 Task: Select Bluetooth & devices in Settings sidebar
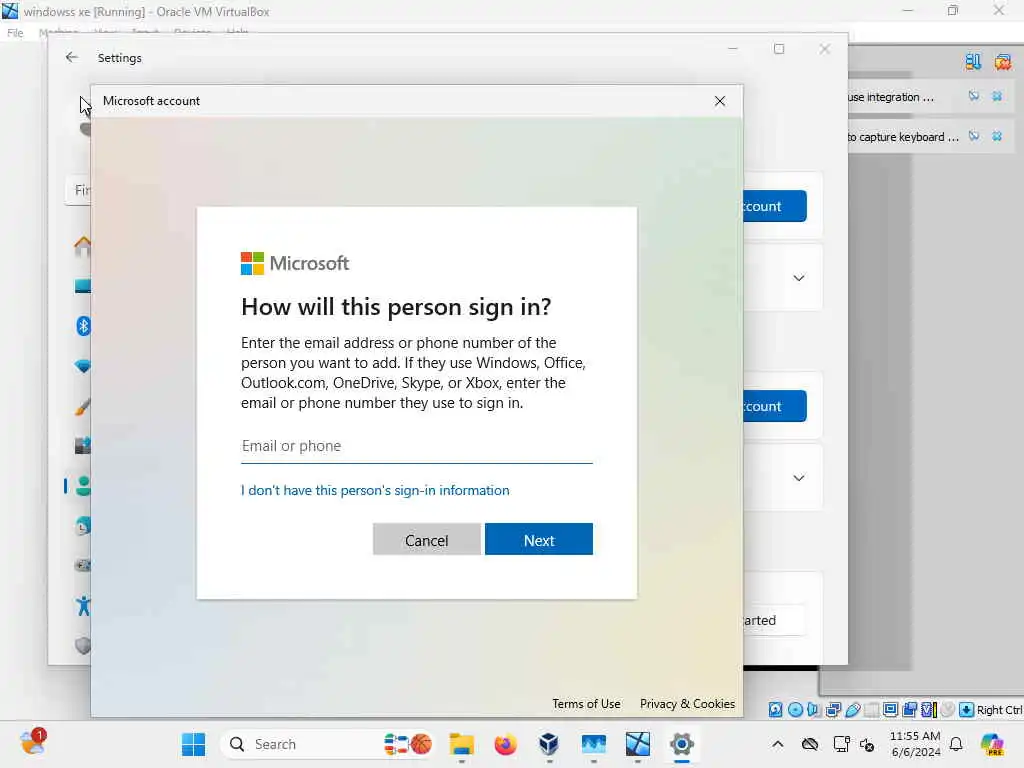[83, 326]
